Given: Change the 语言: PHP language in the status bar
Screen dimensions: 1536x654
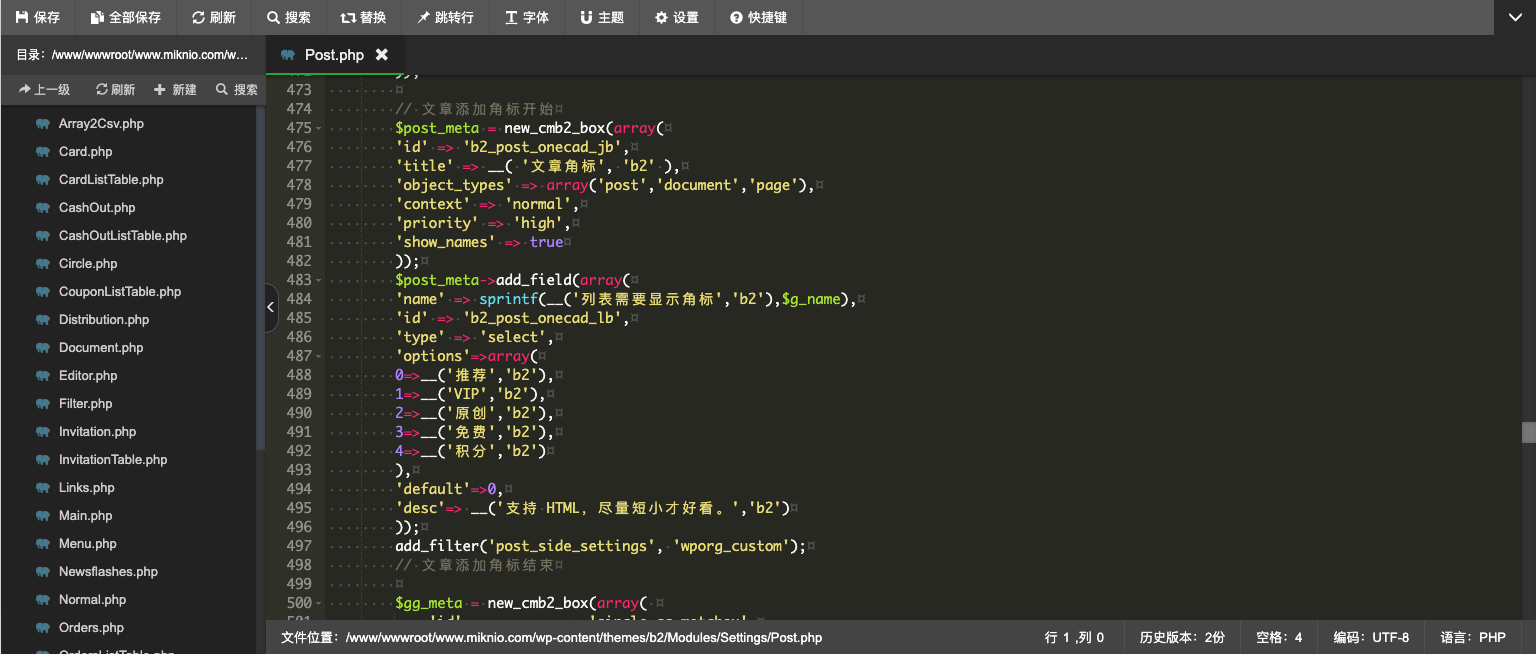Looking at the screenshot, I should pos(1473,637).
